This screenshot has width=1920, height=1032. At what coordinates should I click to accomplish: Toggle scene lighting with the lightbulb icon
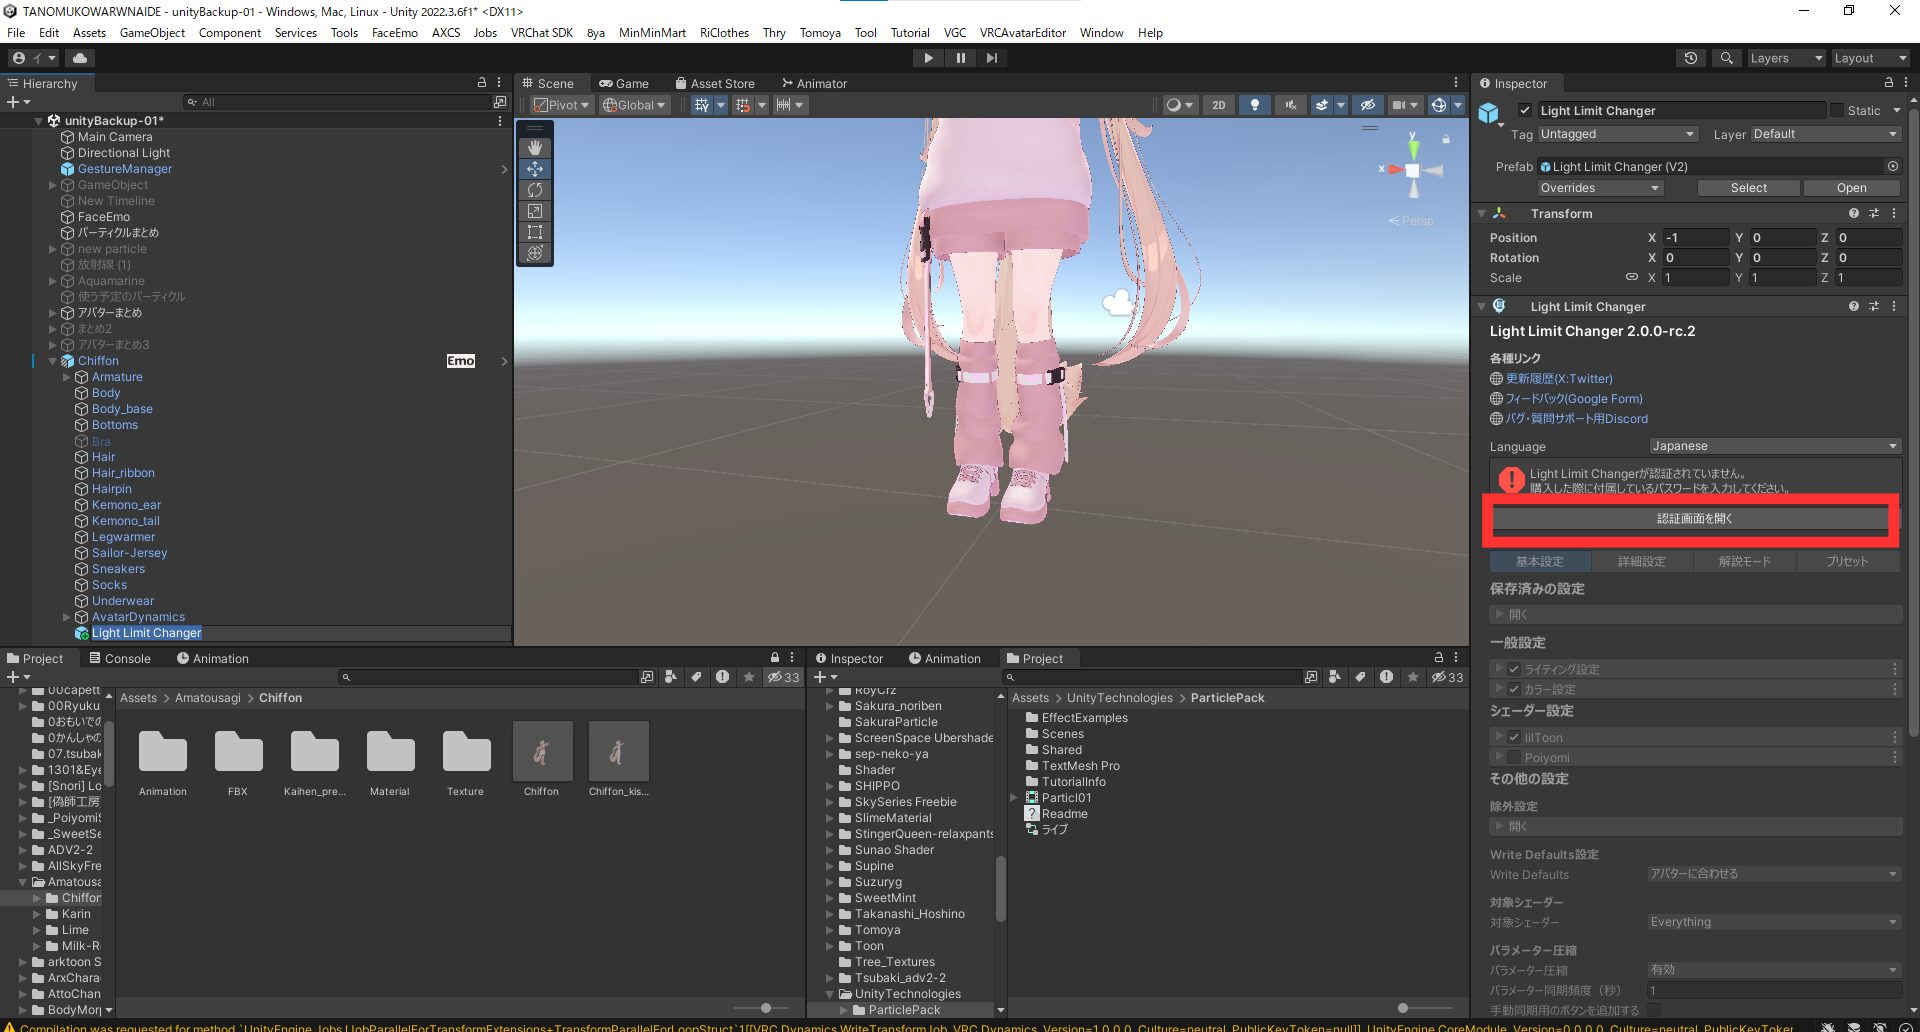click(x=1254, y=104)
